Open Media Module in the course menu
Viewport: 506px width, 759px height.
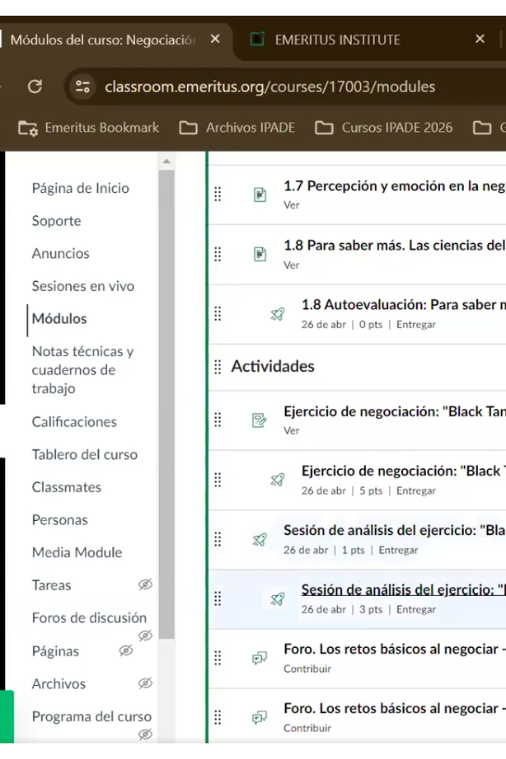coord(77,552)
